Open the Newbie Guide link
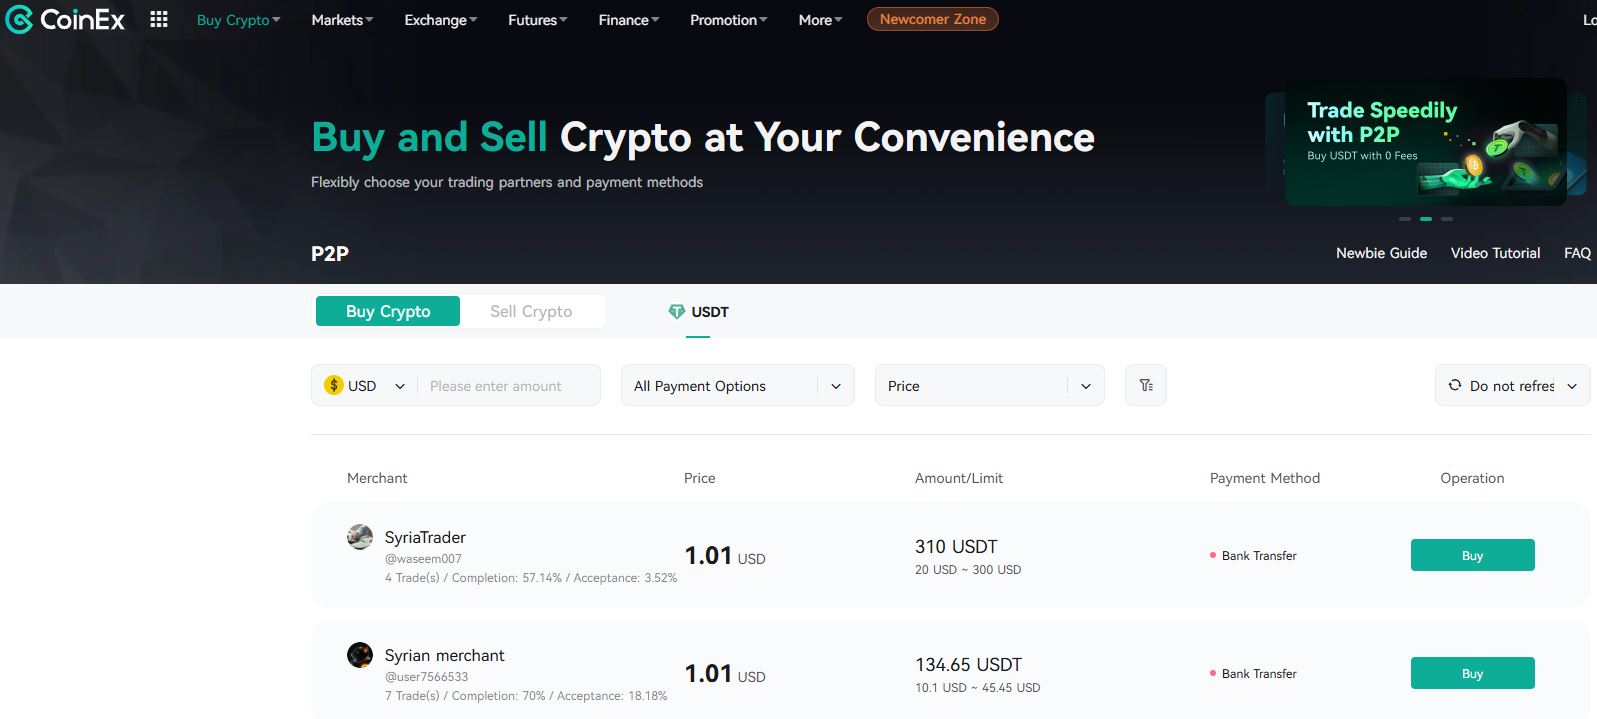Screen dimensions: 1597x719 click(1381, 253)
